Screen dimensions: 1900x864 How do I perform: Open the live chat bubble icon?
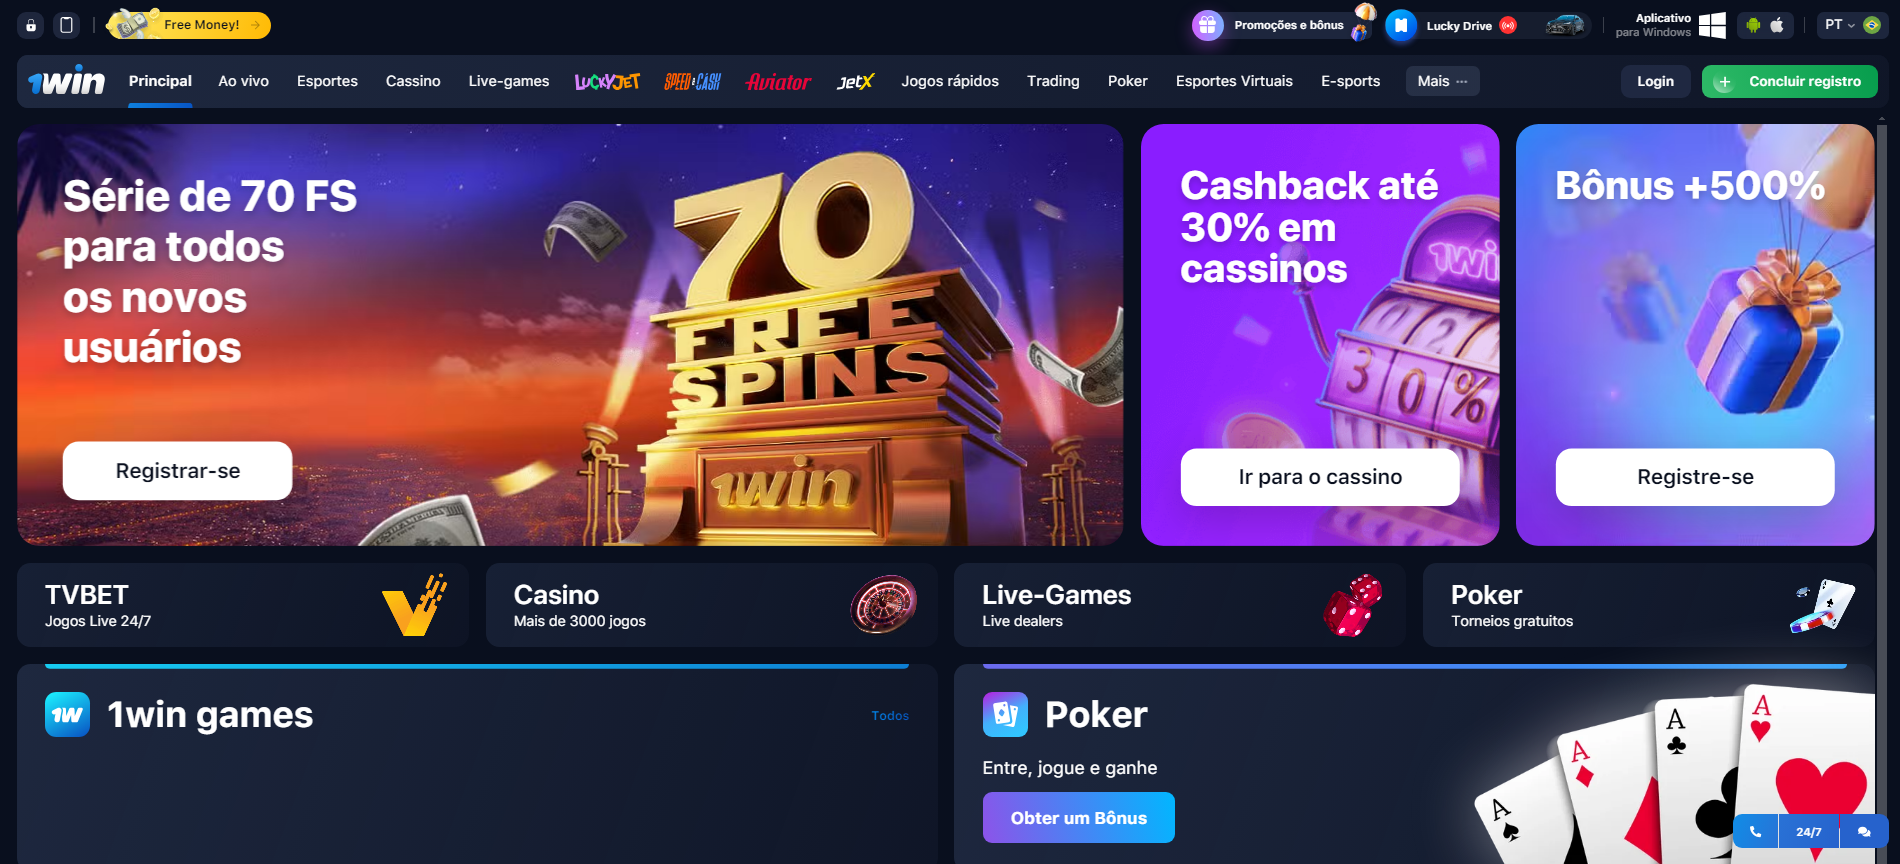1864,831
